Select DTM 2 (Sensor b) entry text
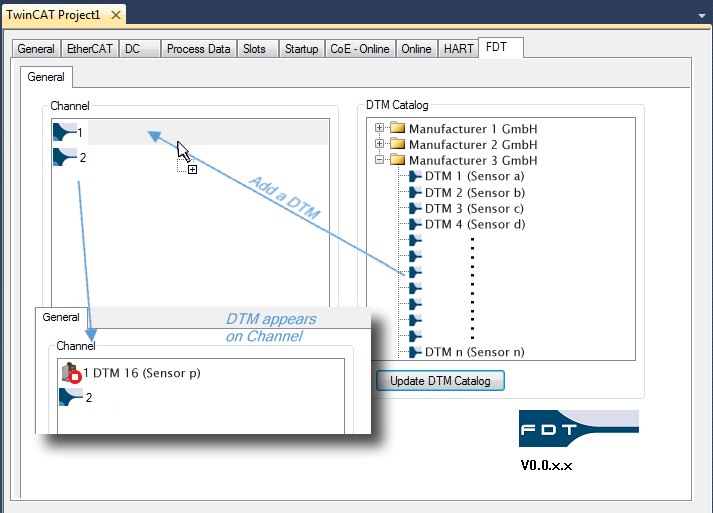 click(x=475, y=193)
